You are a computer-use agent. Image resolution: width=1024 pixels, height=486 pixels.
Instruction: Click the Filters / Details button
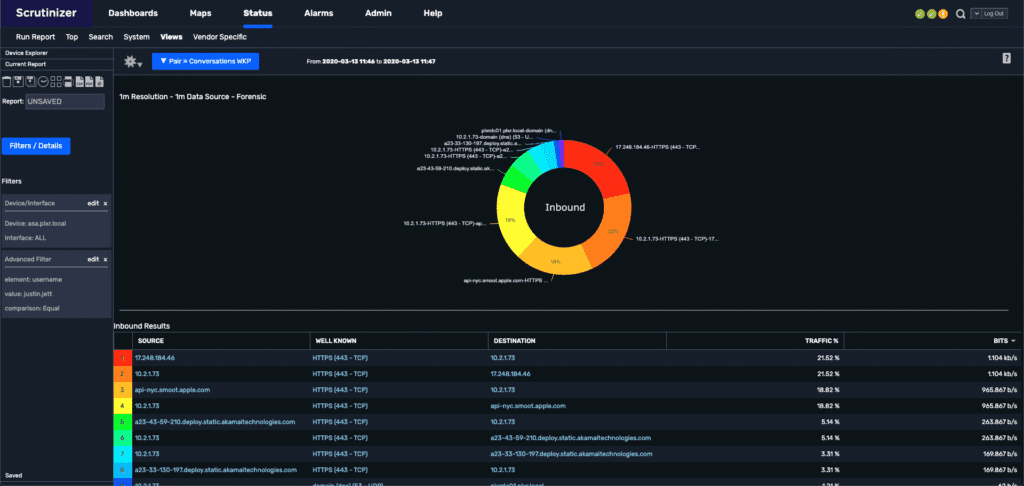click(x=36, y=146)
